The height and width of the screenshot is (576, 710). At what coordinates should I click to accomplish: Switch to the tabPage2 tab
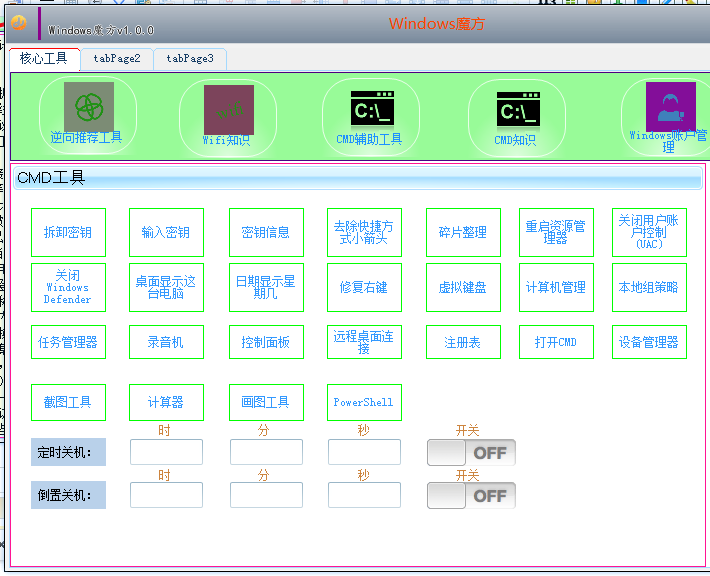pyautogui.click(x=117, y=59)
